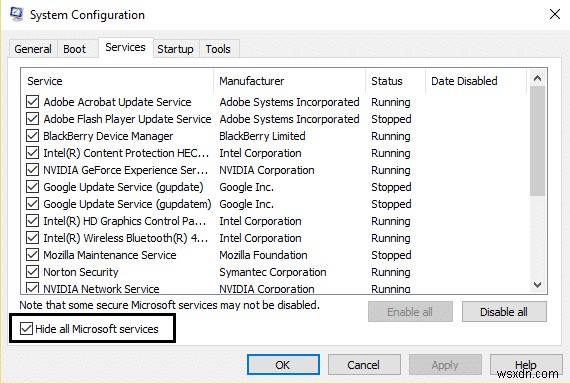Select NVIDIA GeForce Experience service name
The height and width of the screenshot is (384, 570).
(x=125, y=170)
